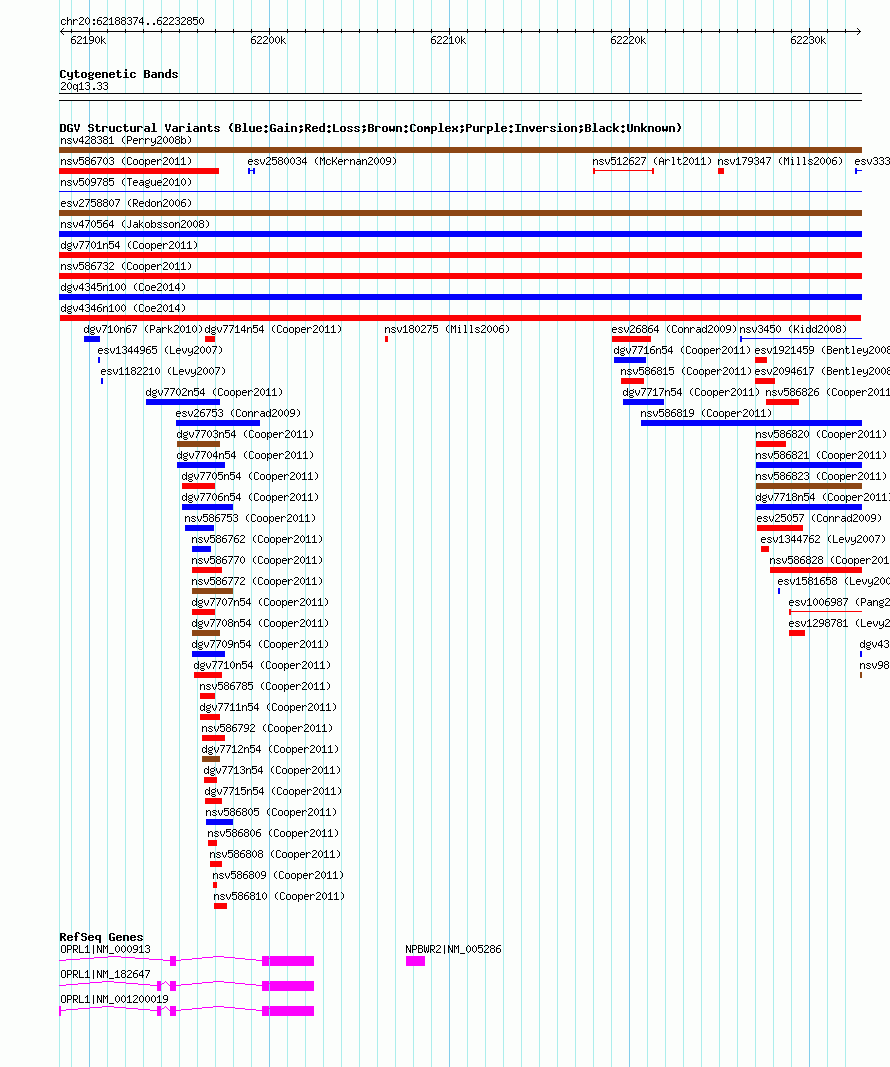Select the dgv7714n54 (Cooper2011) variant label
Screen dimensions: 890x1067
(273, 329)
